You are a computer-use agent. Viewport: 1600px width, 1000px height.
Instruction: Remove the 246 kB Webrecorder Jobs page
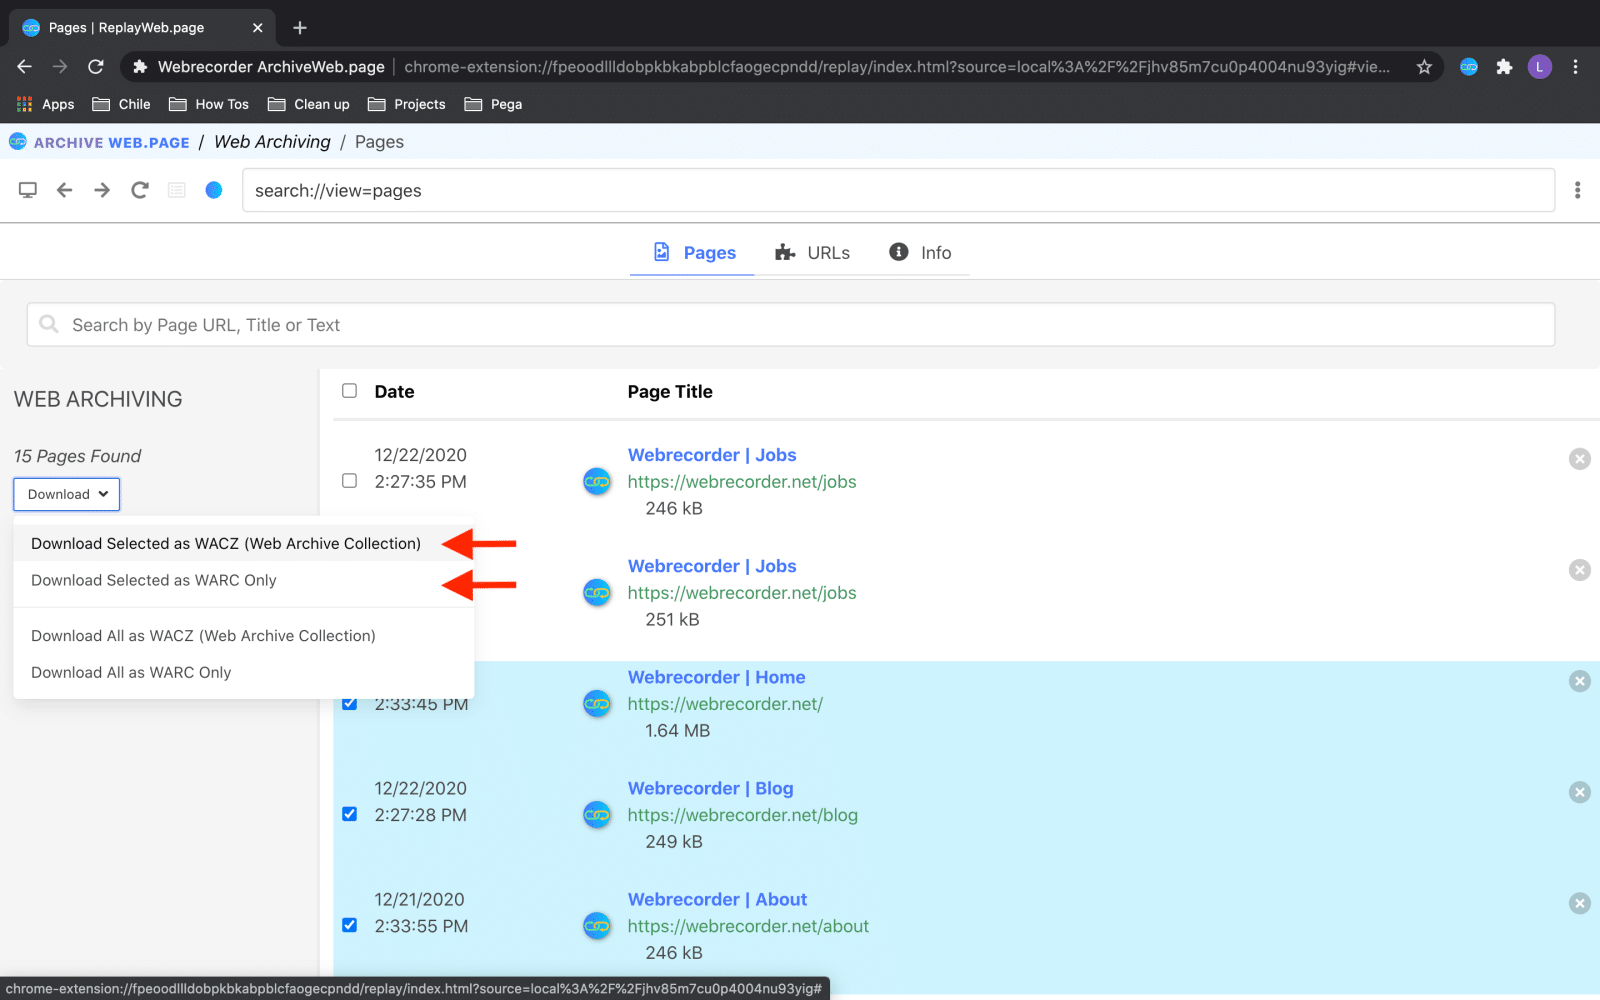click(x=1580, y=459)
